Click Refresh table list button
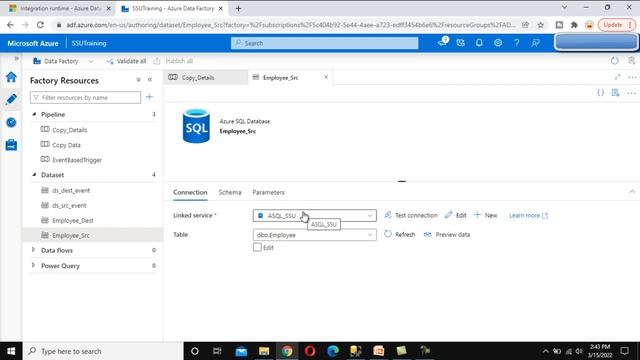 (x=400, y=234)
